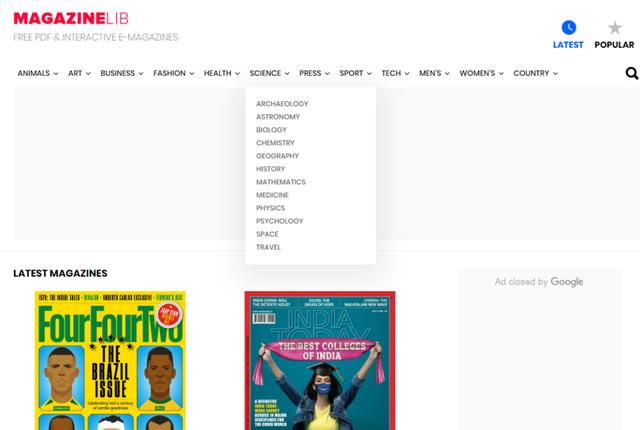Screen dimensions: 640x430
Task: Open the search magnifier icon
Action: click(632, 73)
